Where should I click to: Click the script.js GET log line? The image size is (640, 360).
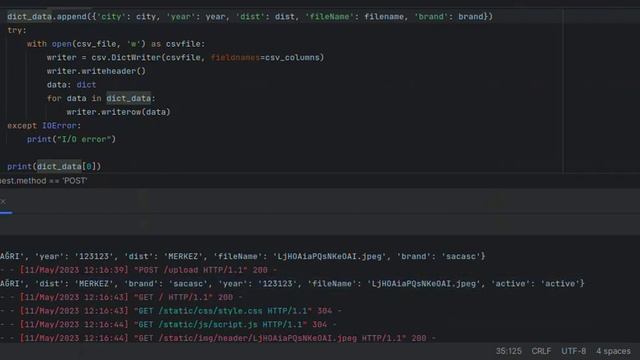pyautogui.click(x=169, y=324)
